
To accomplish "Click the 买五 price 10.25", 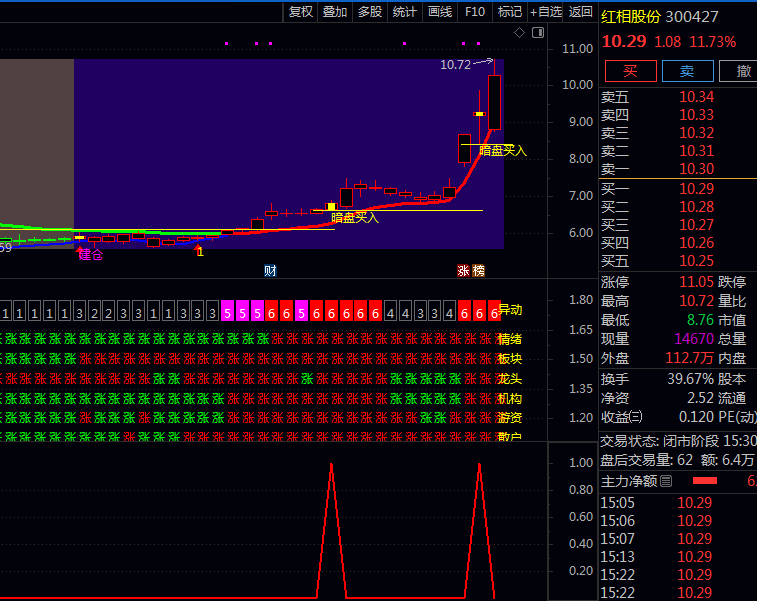I will coord(696,261).
